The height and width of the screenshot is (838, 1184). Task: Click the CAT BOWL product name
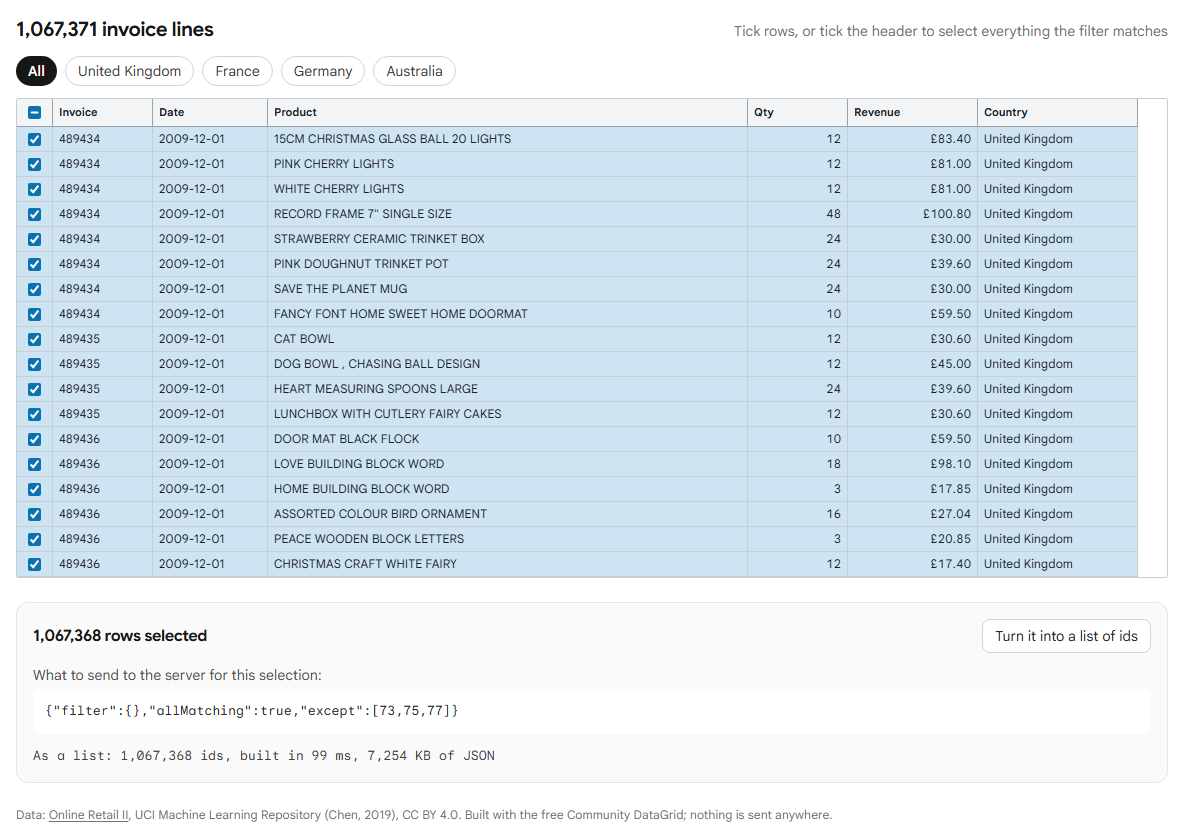tap(304, 339)
